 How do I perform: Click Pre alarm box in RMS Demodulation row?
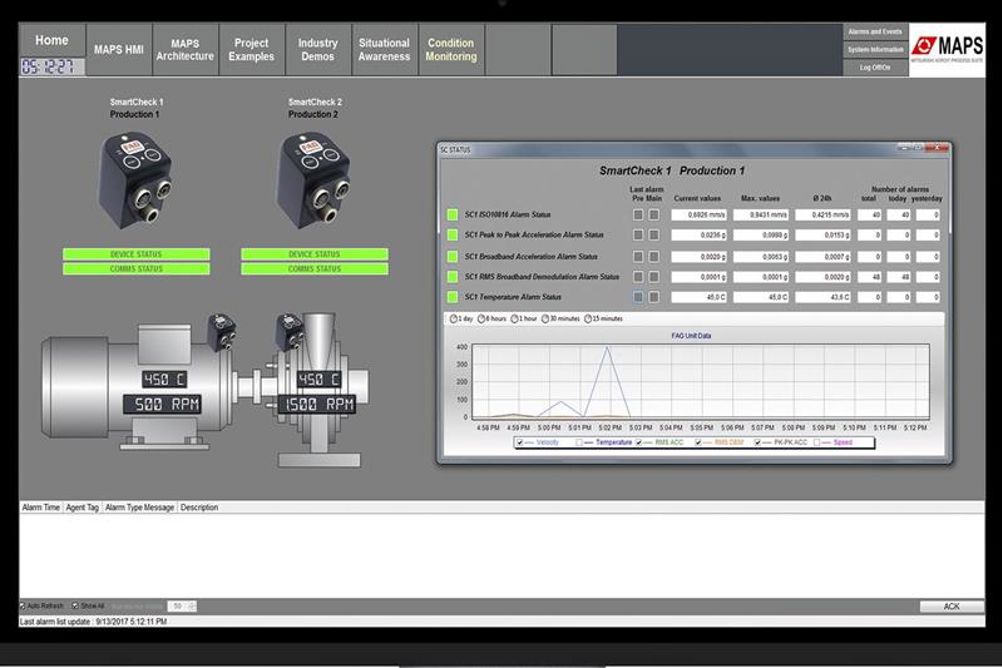click(x=638, y=277)
